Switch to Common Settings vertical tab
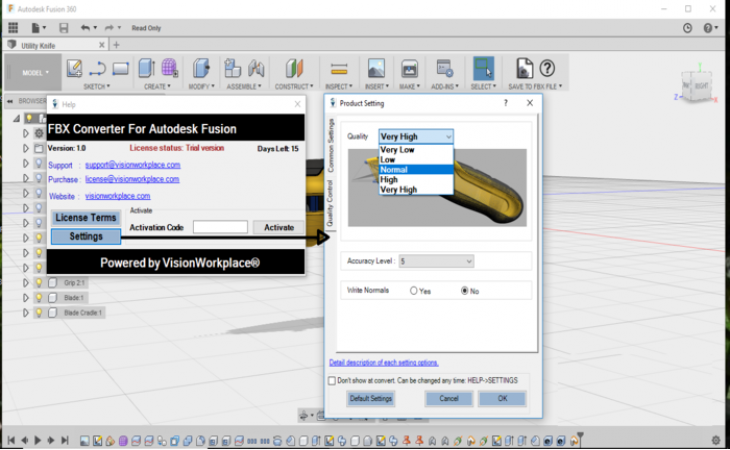Image resolution: width=730 pixels, height=450 pixels. (x=331, y=145)
